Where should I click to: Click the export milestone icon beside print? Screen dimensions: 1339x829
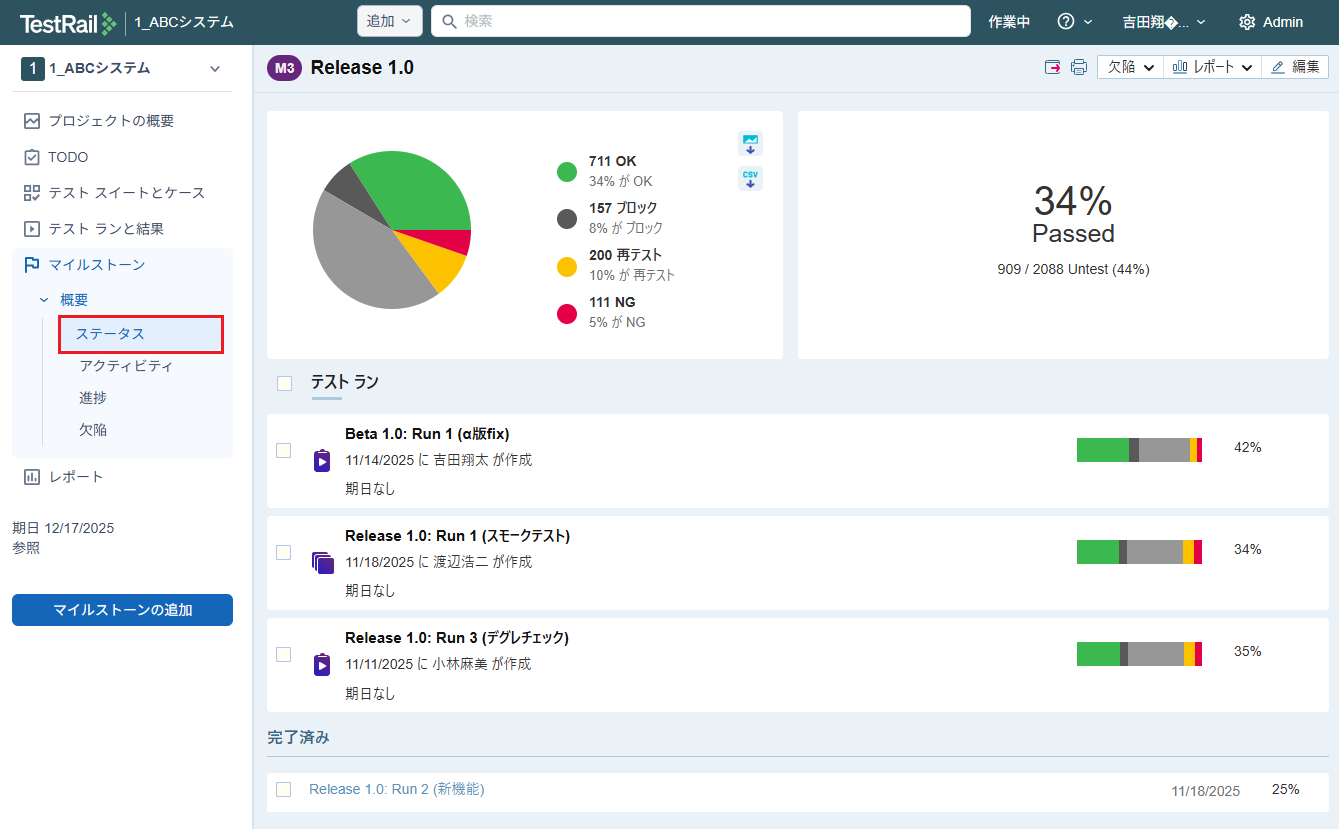1053,67
